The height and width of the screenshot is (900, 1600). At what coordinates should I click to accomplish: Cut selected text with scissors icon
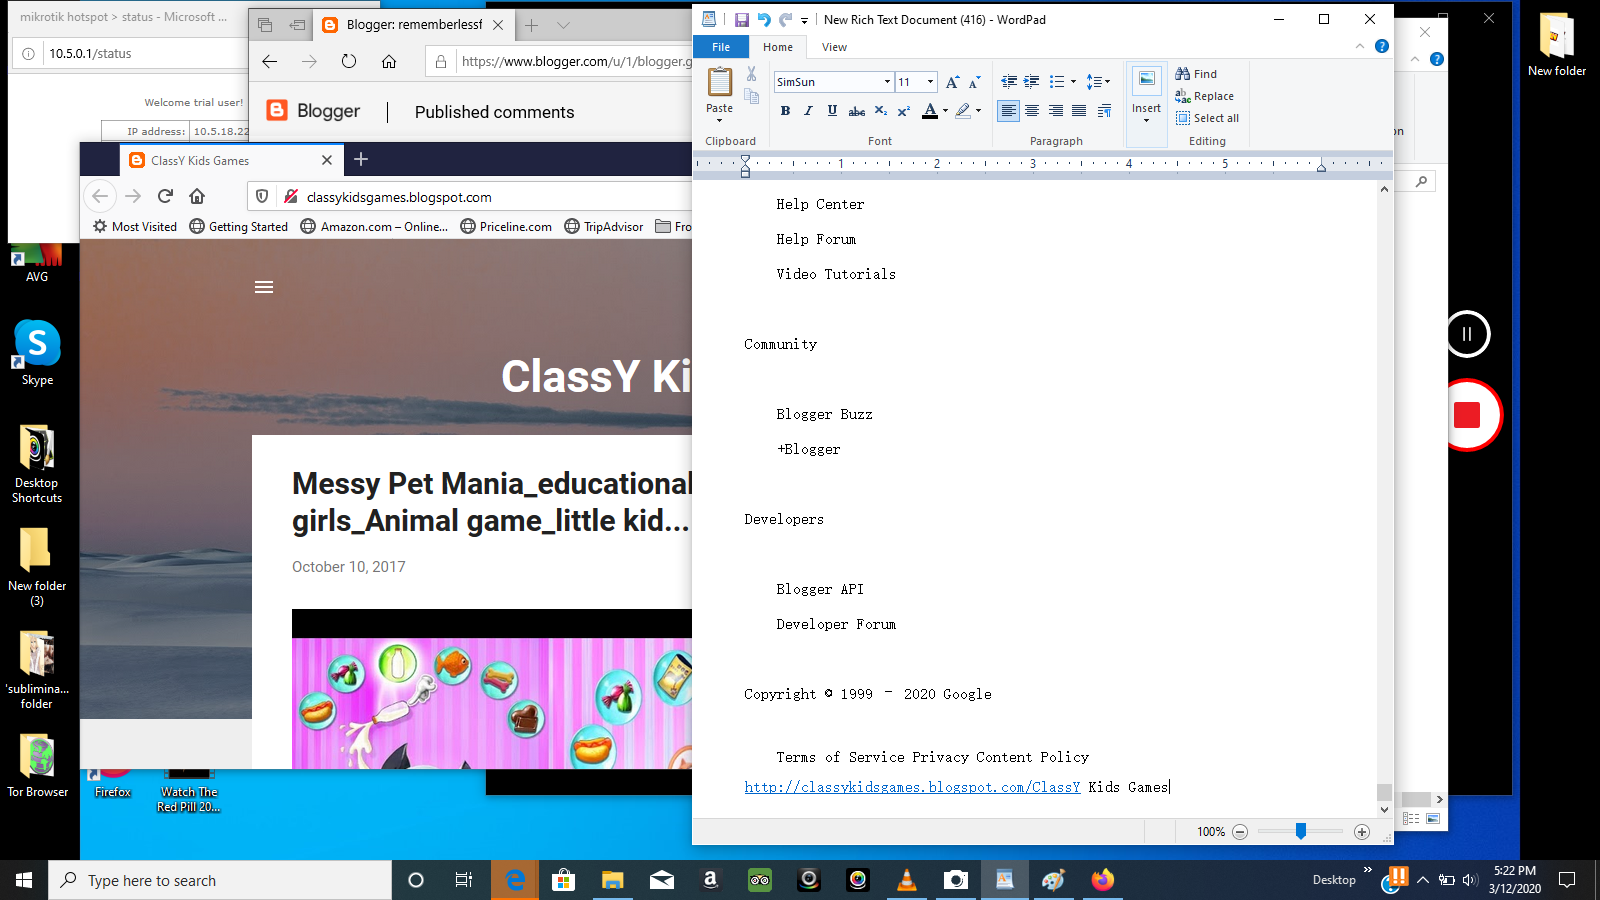[x=751, y=74]
